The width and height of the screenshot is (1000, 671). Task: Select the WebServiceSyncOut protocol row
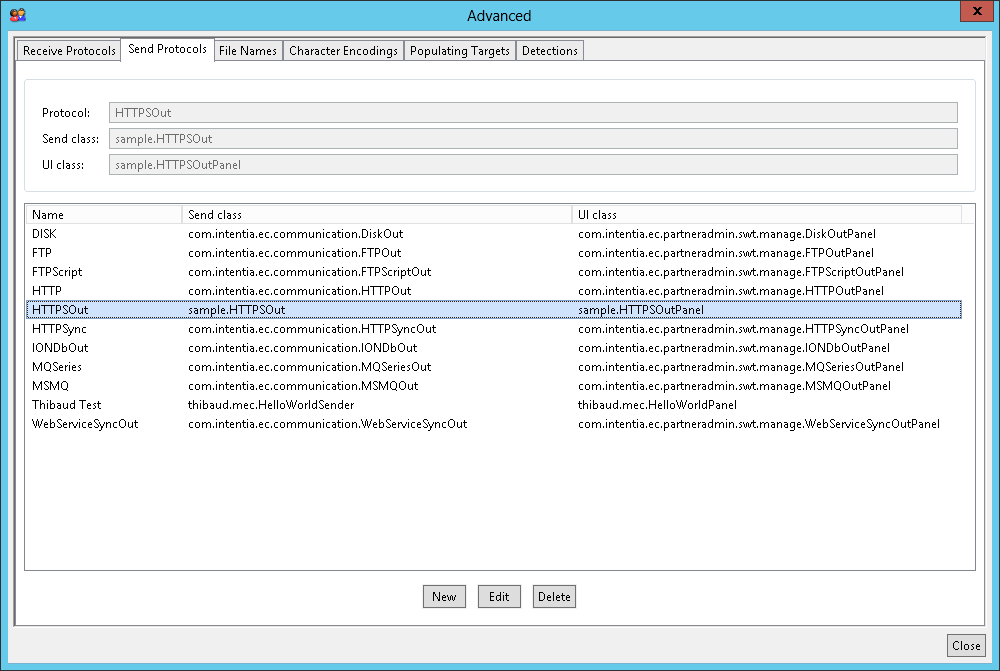(x=85, y=424)
